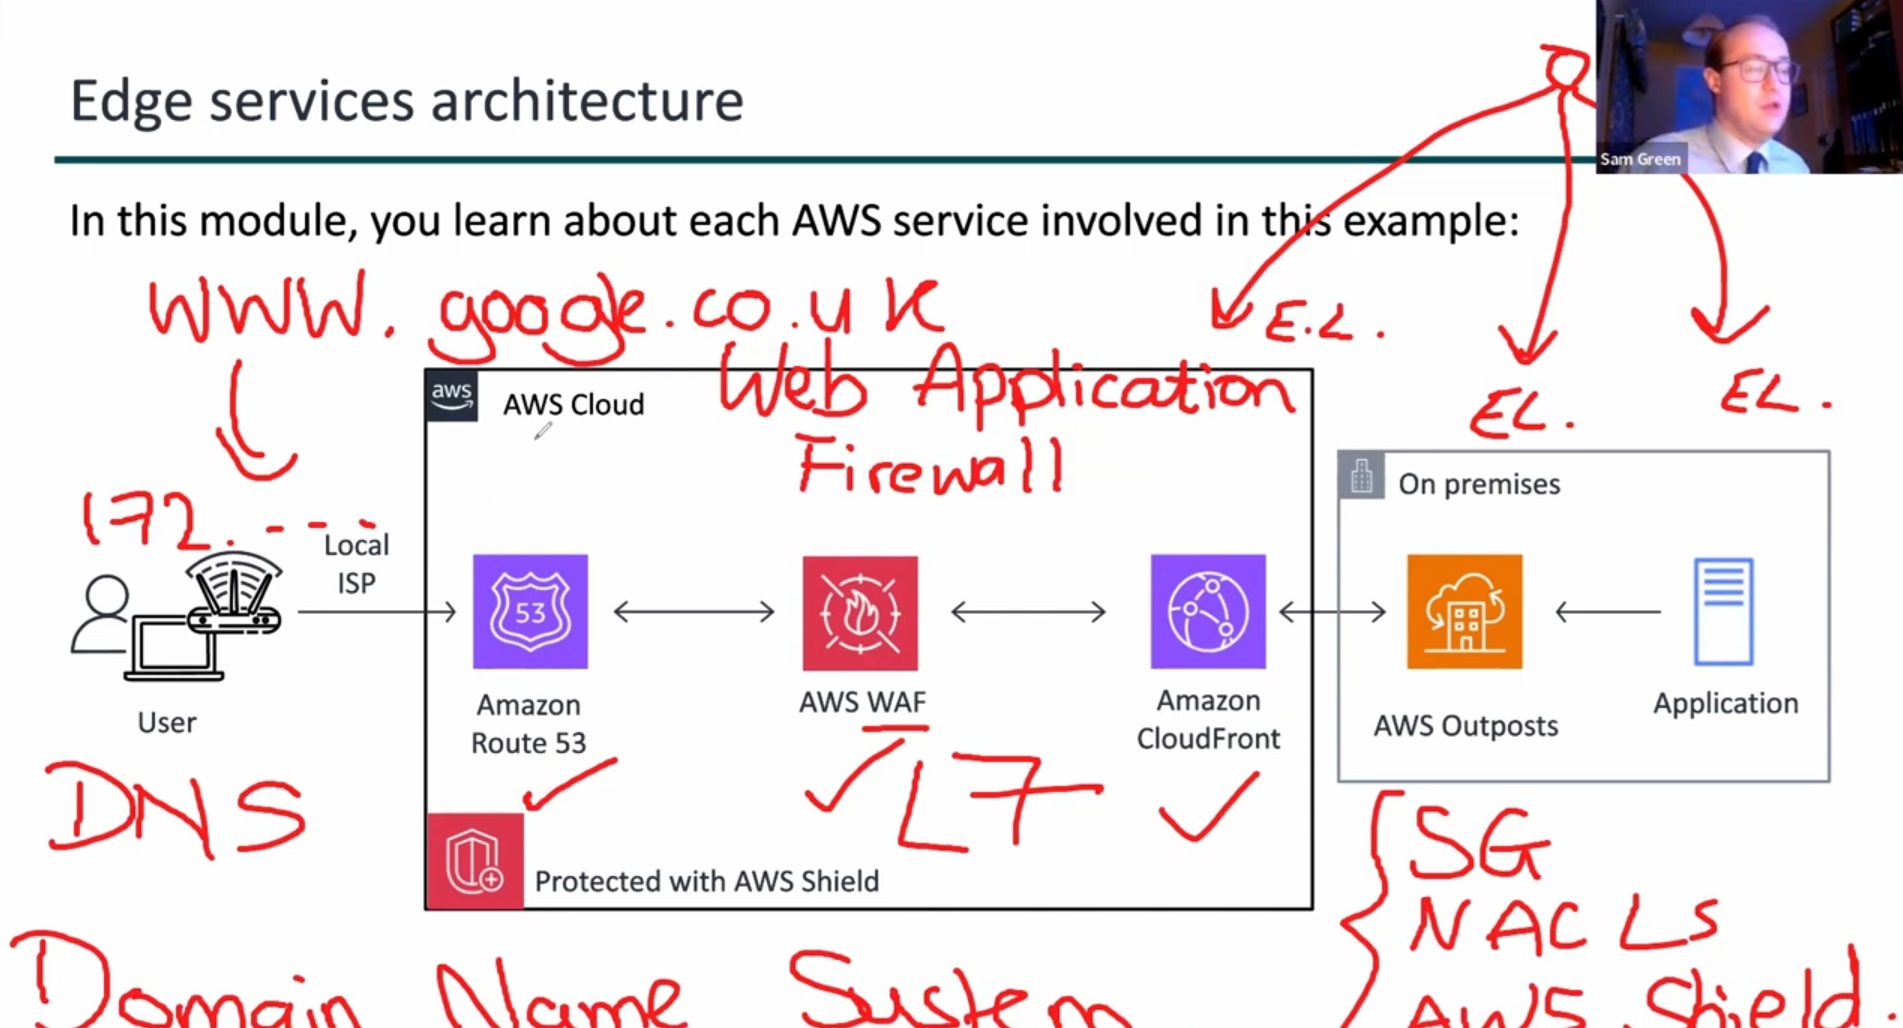Image resolution: width=1903 pixels, height=1028 pixels.
Task: Click Sam Green's webcam video thumbnail
Action: click(1749, 87)
